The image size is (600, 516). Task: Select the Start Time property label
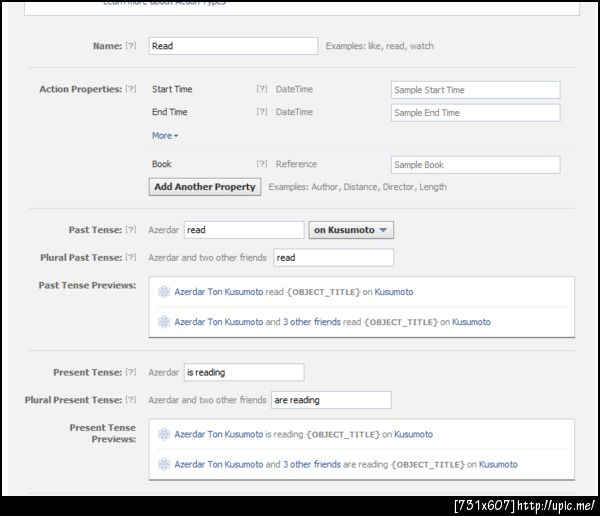pyautogui.click(x=172, y=89)
